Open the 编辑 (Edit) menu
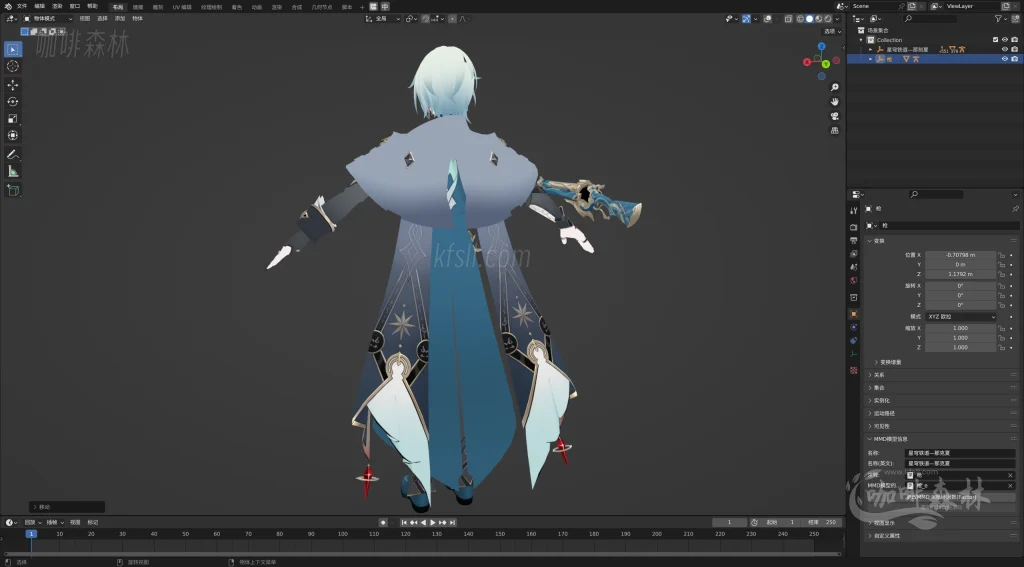The image size is (1024, 567). [39, 6]
